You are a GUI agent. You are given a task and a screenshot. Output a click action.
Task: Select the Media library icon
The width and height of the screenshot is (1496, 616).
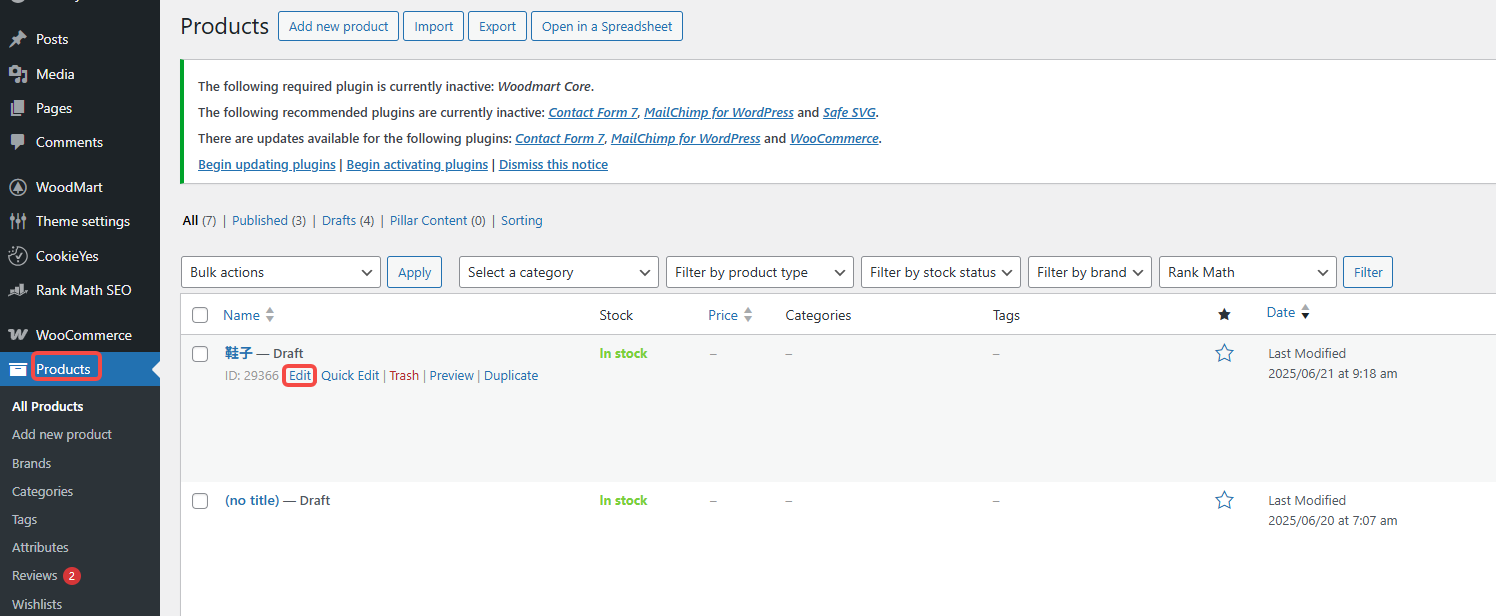[16, 73]
